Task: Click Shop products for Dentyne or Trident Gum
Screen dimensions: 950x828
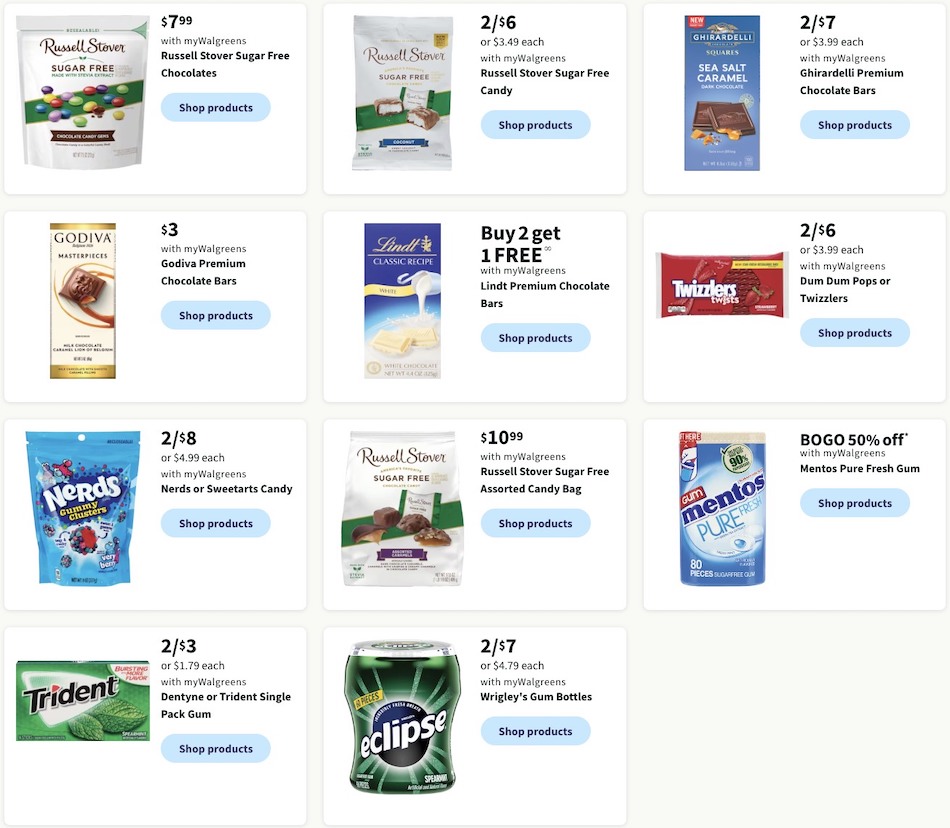Action: coord(215,748)
